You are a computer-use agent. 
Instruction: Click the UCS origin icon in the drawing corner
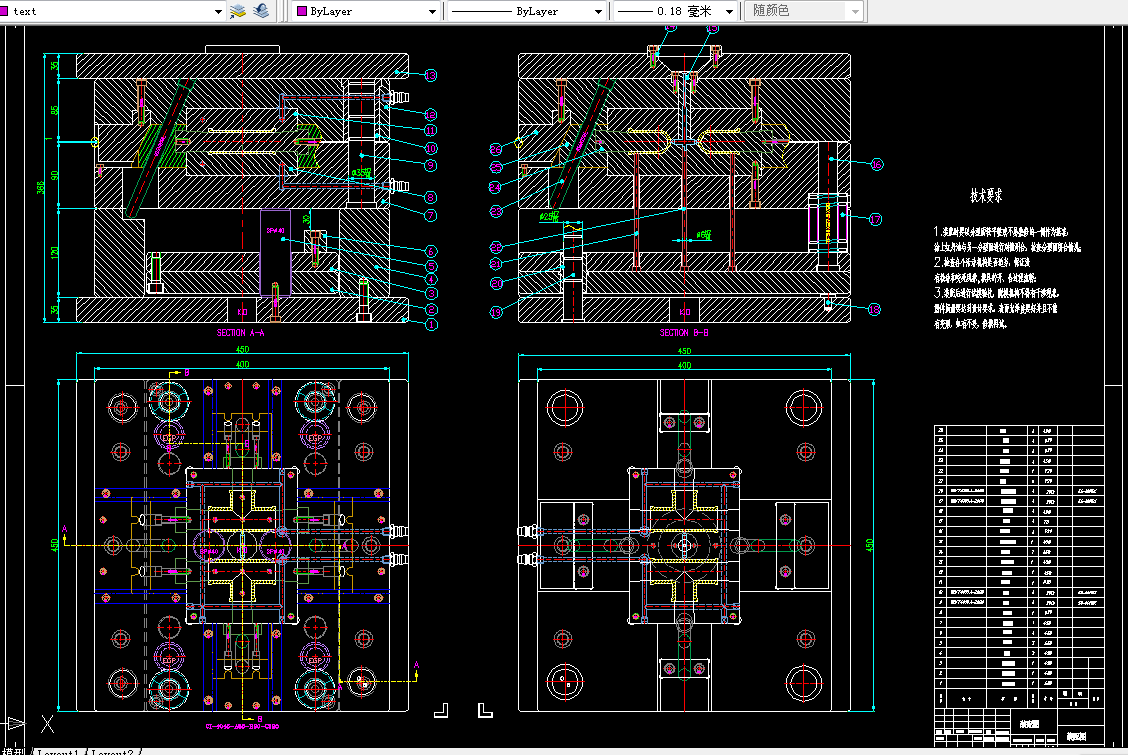coord(29,723)
